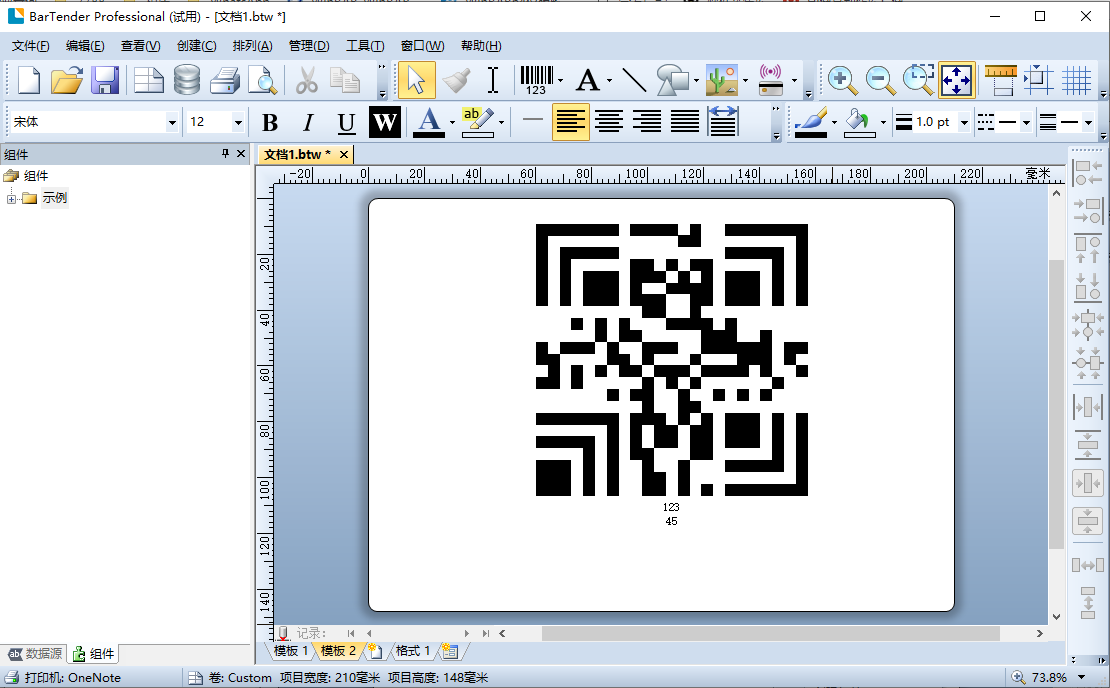Select the text cursor I-beam tool
1110x688 pixels.
point(493,79)
